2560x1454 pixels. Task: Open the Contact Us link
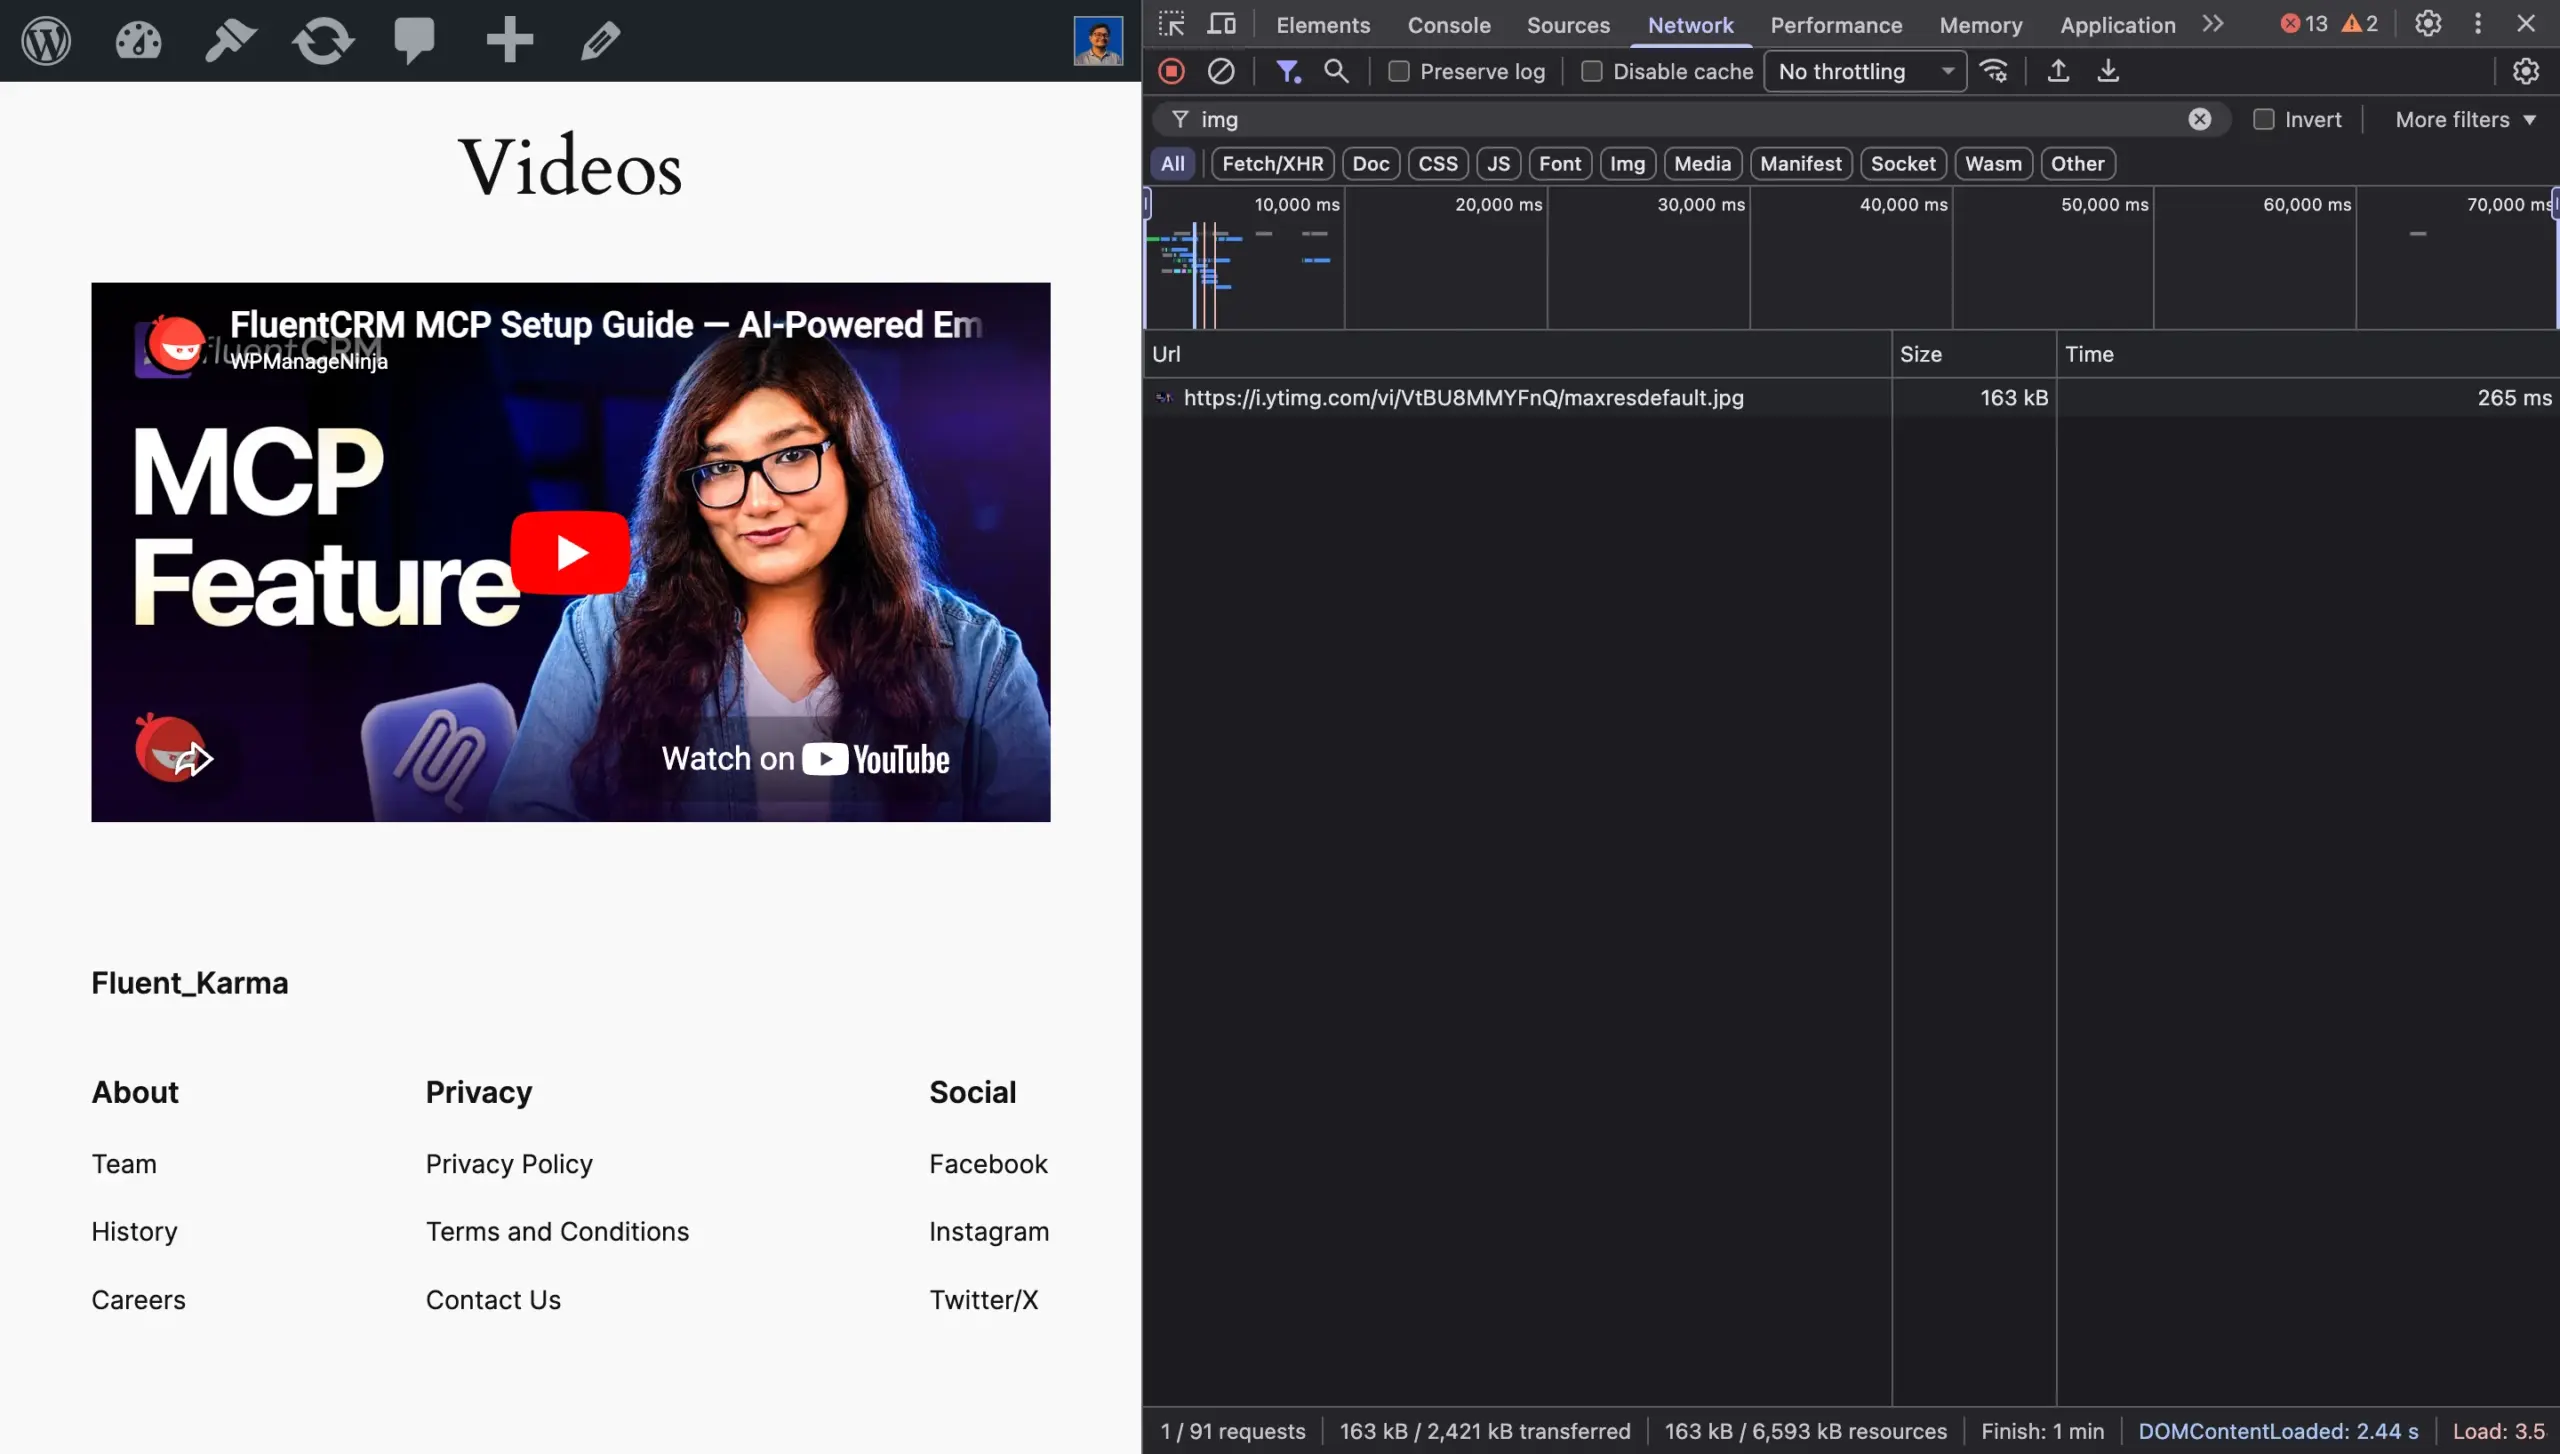pyautogui.click(x=493, y=1299)
